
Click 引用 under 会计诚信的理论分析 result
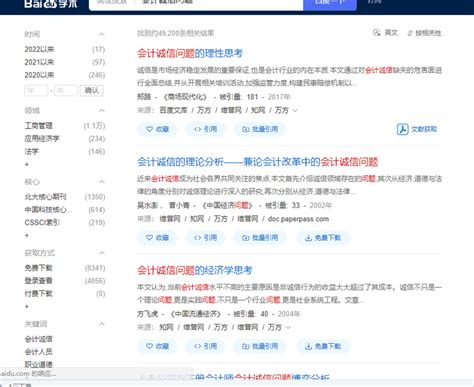click(205, 238)
